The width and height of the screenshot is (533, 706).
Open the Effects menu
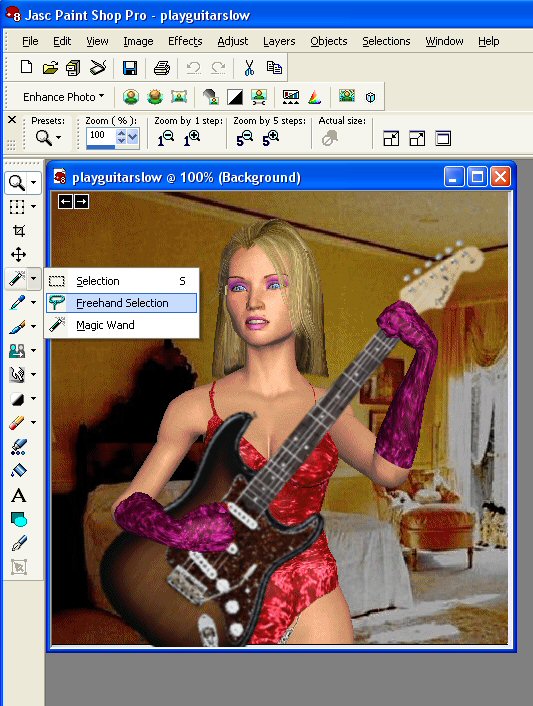pyautogui.click(x=185, y=41)
